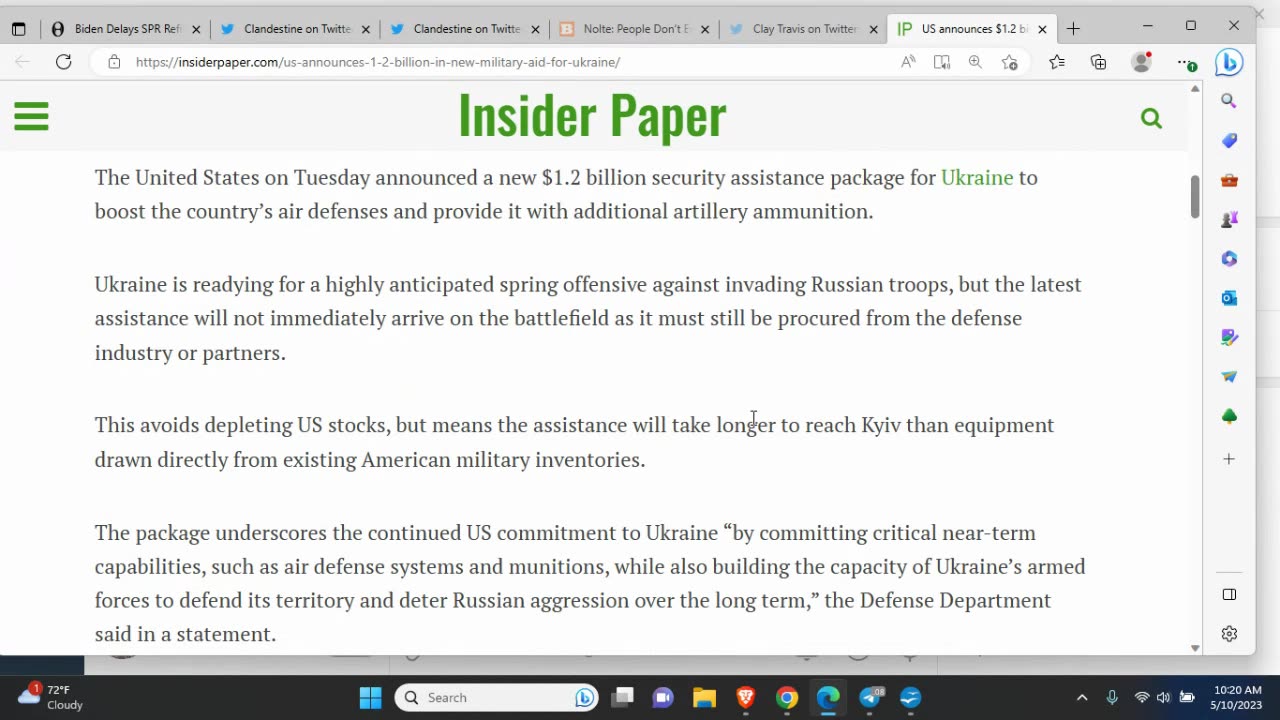Open Collections button

[x=1098, y=62]
